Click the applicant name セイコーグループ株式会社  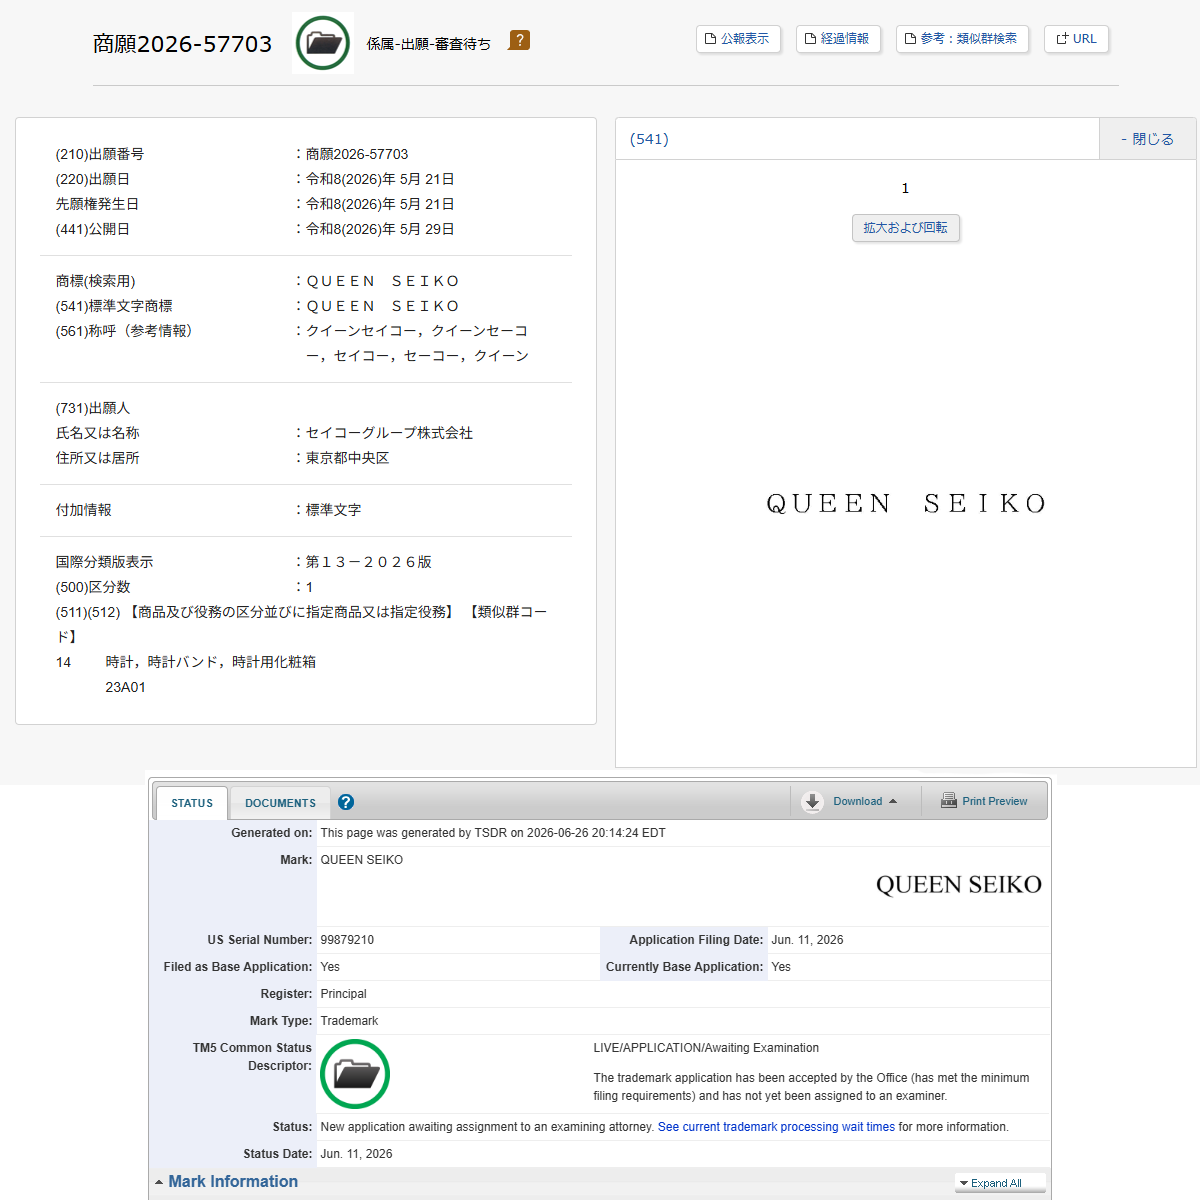click(x=389, y=433)
